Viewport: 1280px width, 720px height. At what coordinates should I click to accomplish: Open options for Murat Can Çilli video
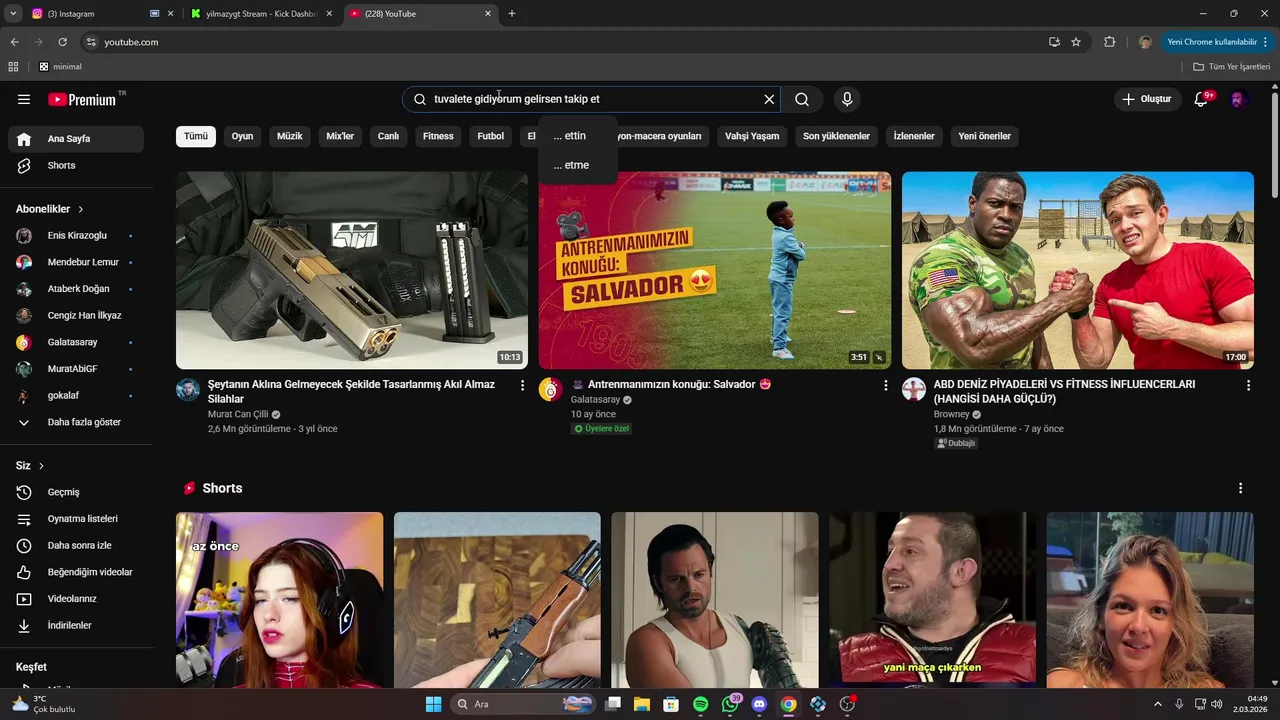[522, 385]
